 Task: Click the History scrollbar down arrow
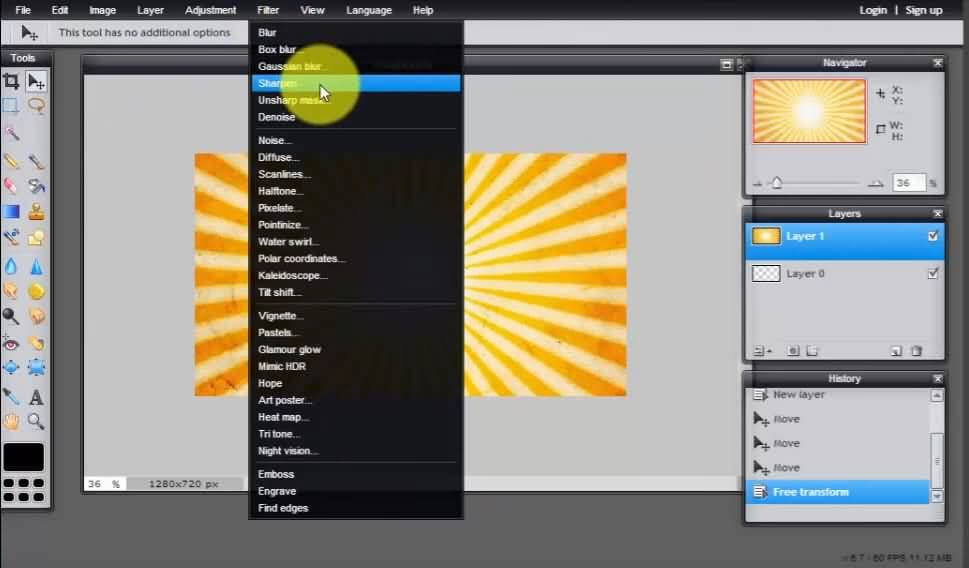pyautogui.click(x=937, y=496)
